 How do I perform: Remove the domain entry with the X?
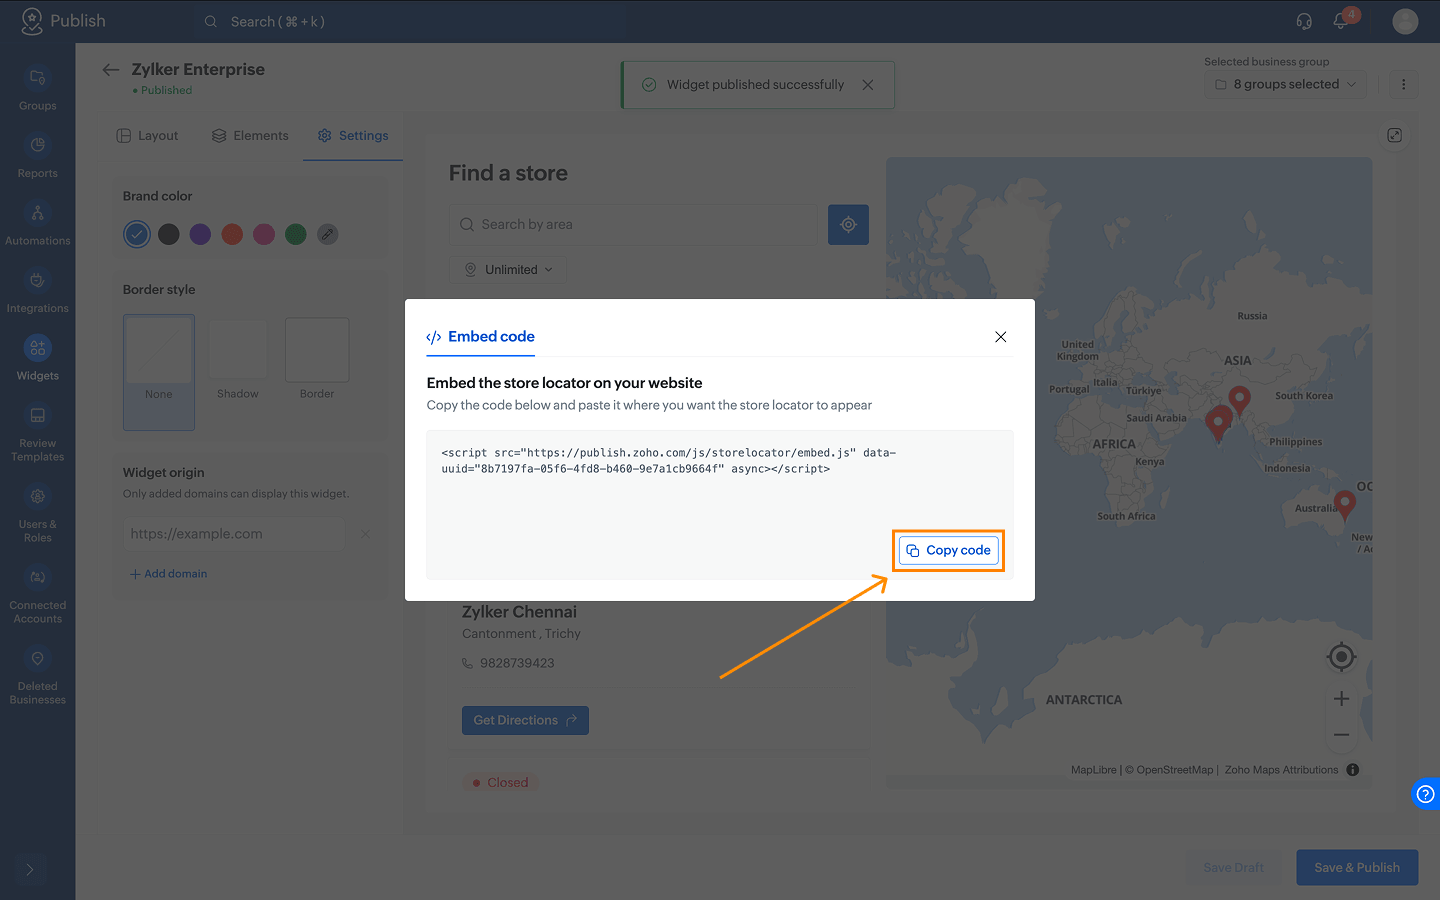click(x=366, y=534)
